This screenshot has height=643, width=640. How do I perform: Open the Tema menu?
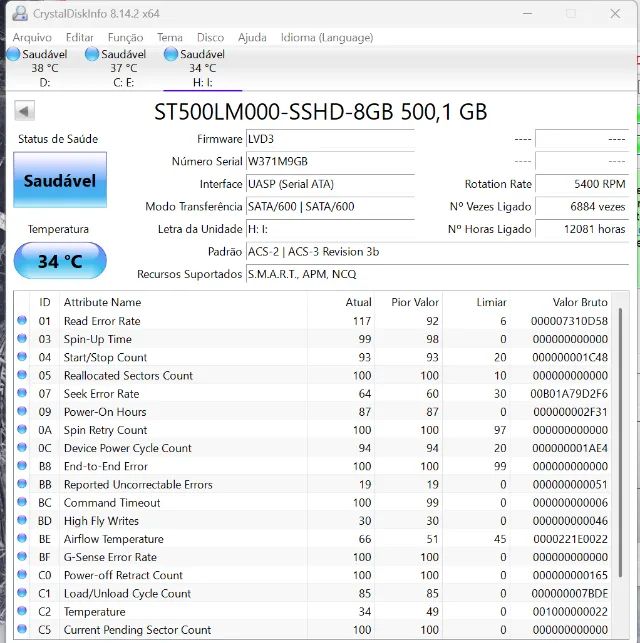pyautogui.click(x=170, y=38)
